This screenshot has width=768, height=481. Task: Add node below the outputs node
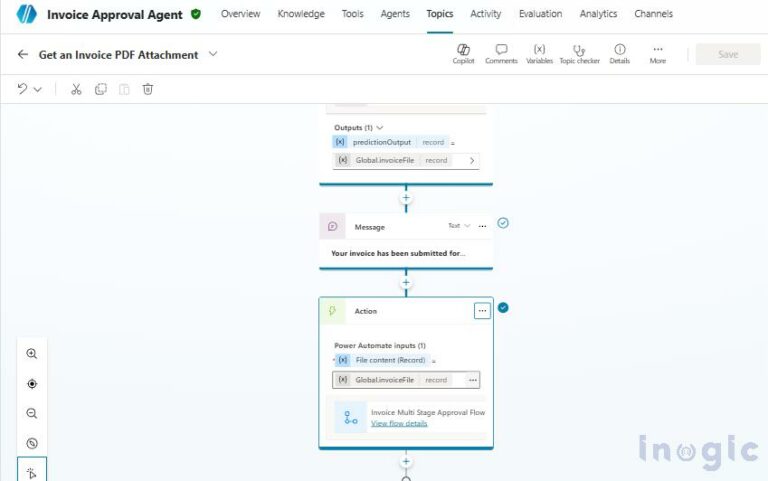click(x=406, y=198)
